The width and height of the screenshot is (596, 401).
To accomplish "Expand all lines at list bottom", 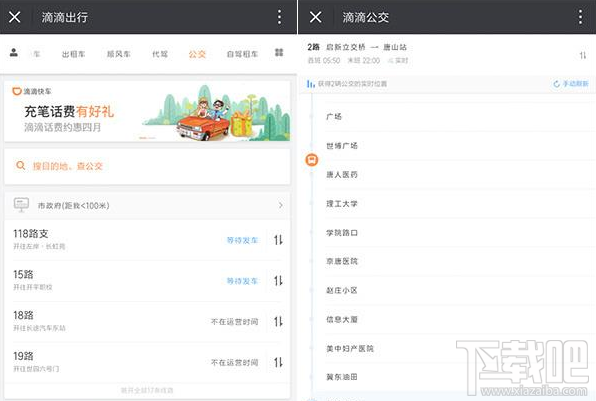I will pyautogui.click(x=147, y=390).
